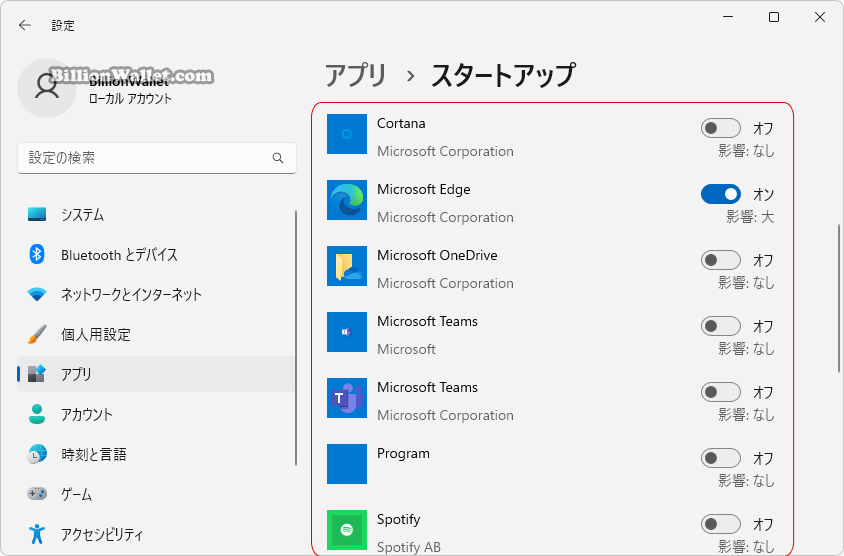
Task: Click the blank Program app icon
Action: 347,464
